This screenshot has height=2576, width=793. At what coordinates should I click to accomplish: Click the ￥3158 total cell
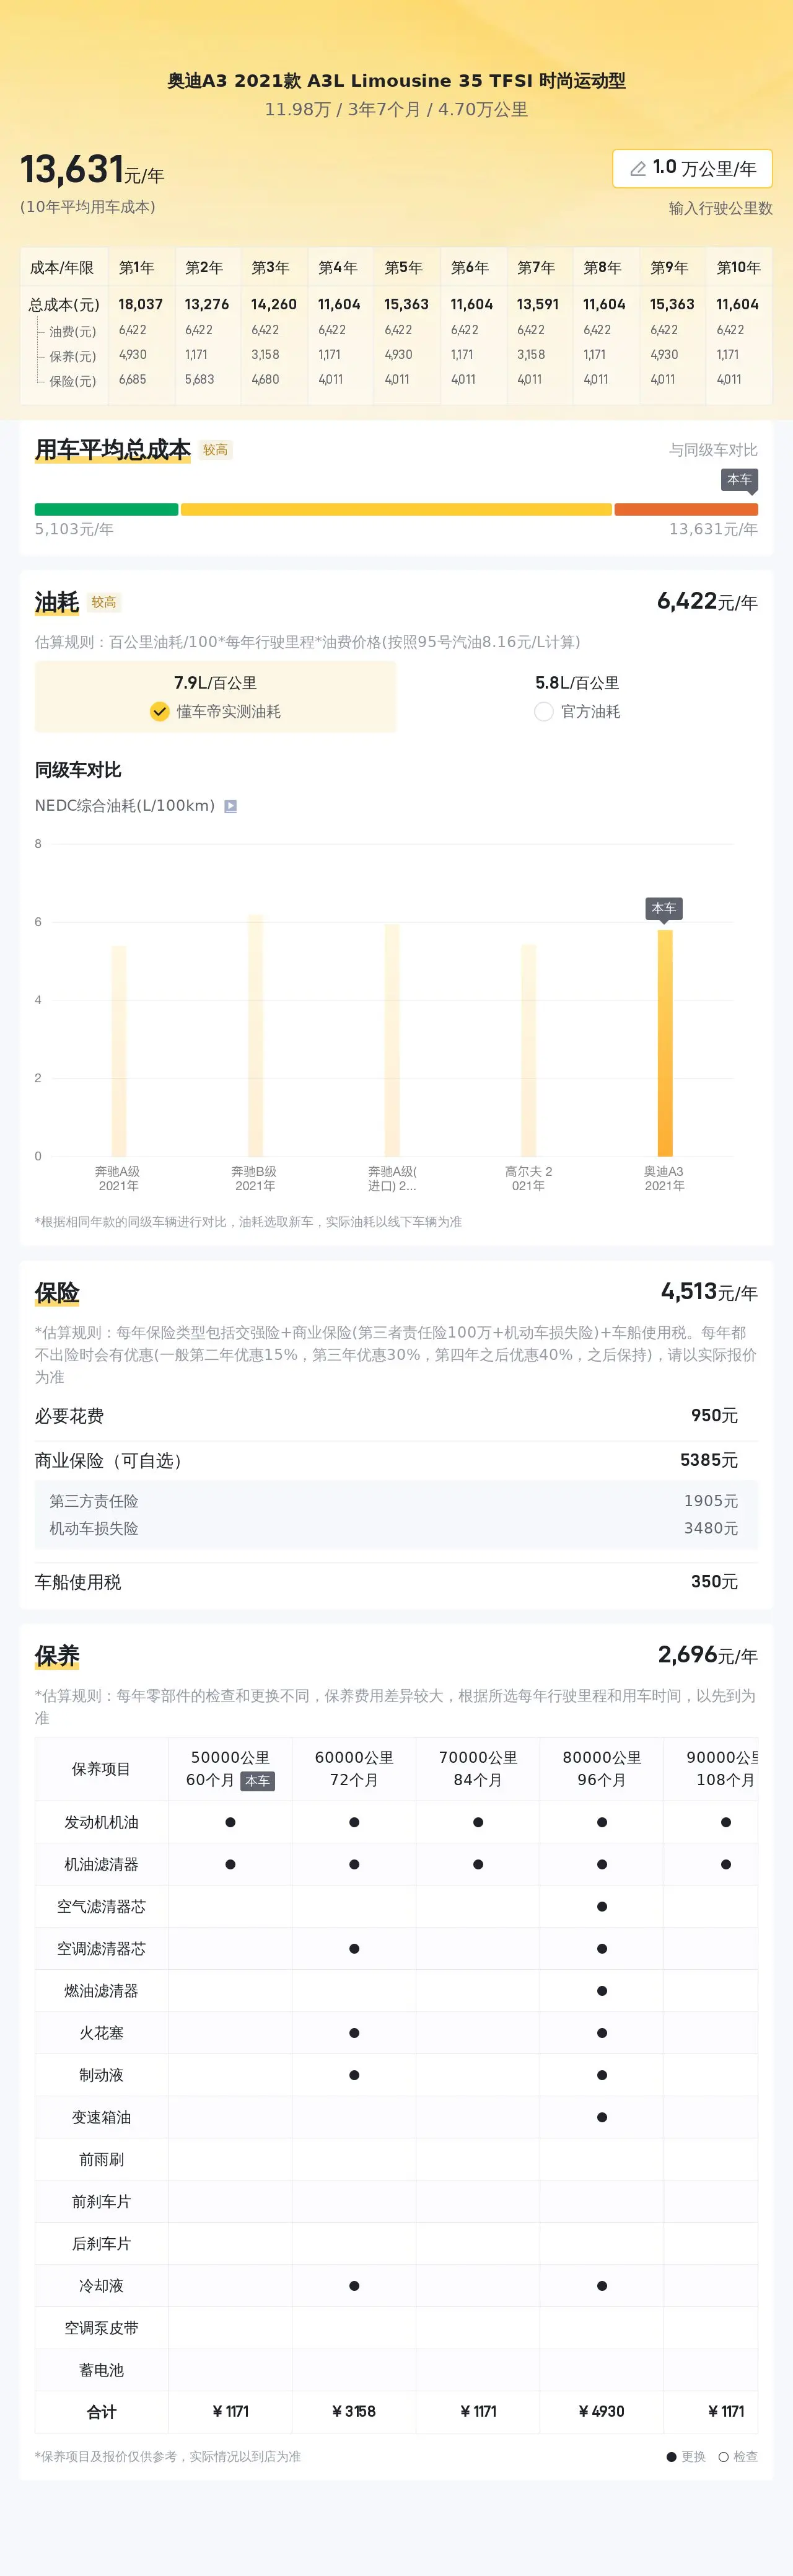click(354, 2411)
